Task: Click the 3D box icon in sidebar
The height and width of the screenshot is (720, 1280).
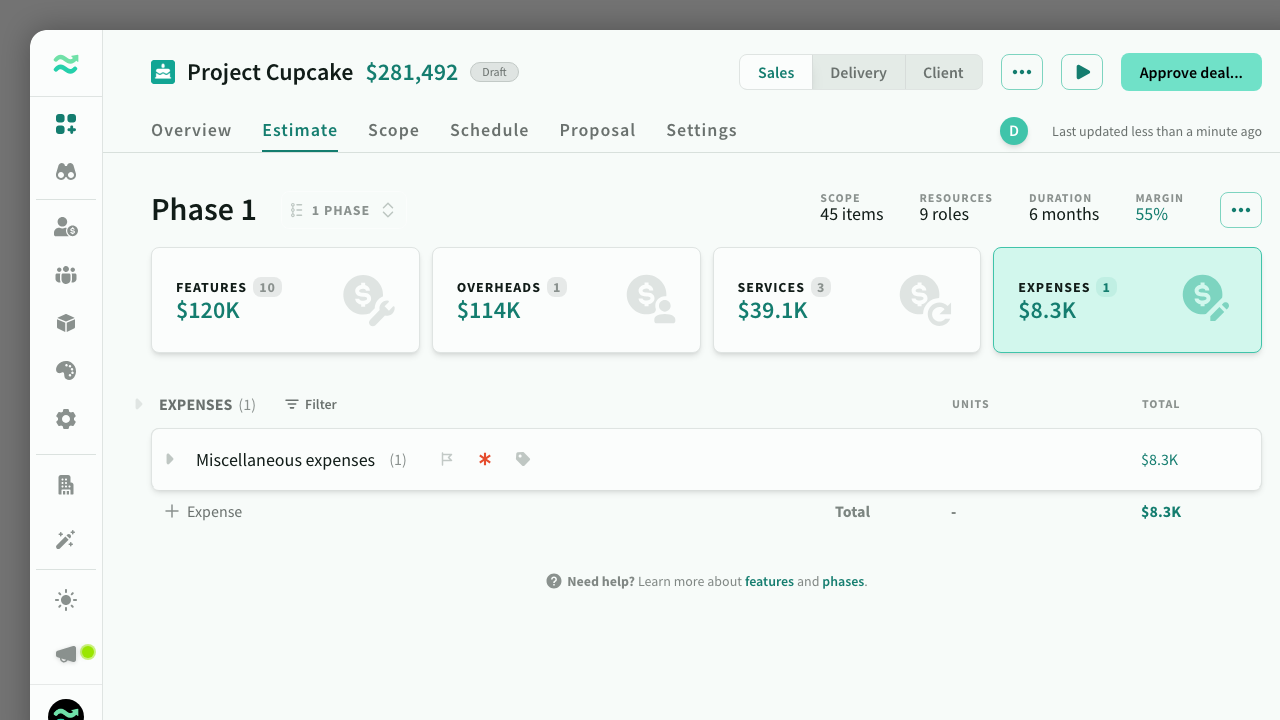Action: pyautogui.click(x=66, y=323)
